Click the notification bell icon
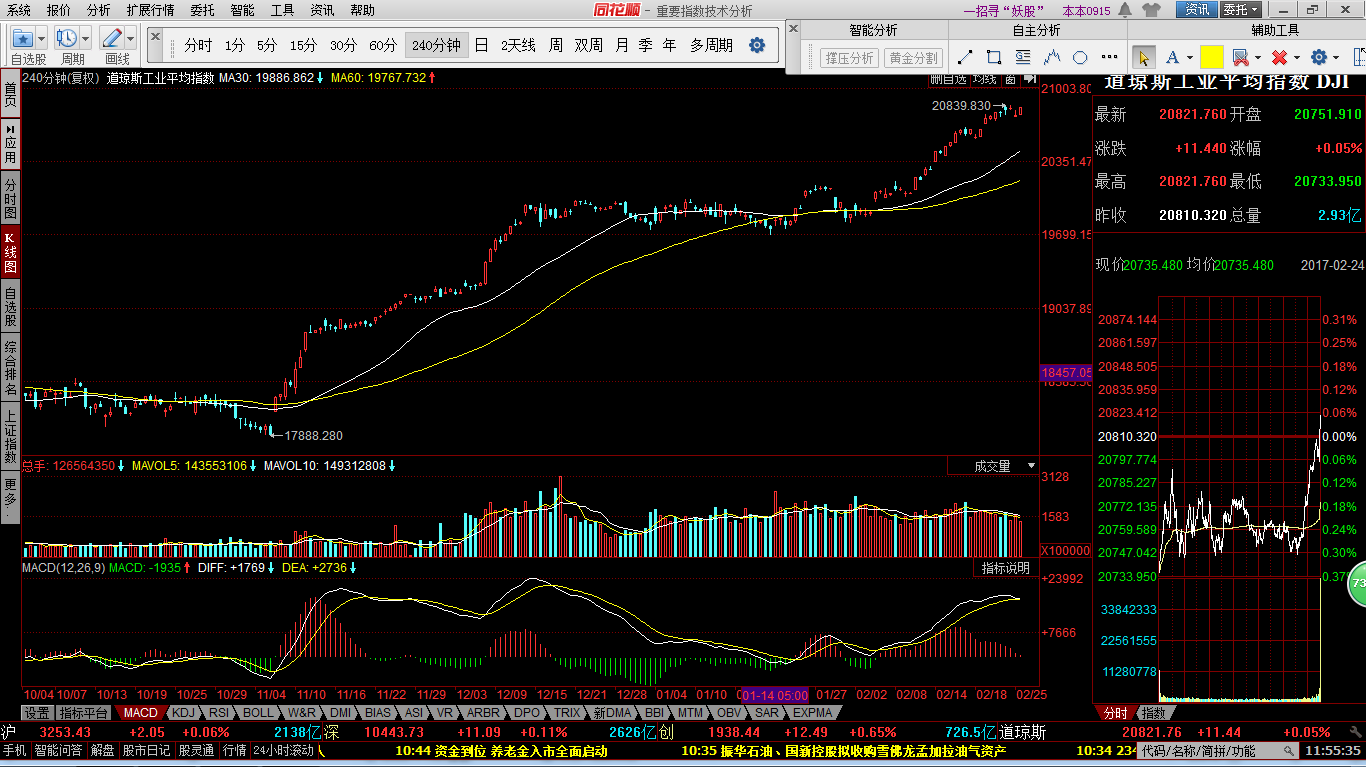1366x767 pixels. (1127, 10)
